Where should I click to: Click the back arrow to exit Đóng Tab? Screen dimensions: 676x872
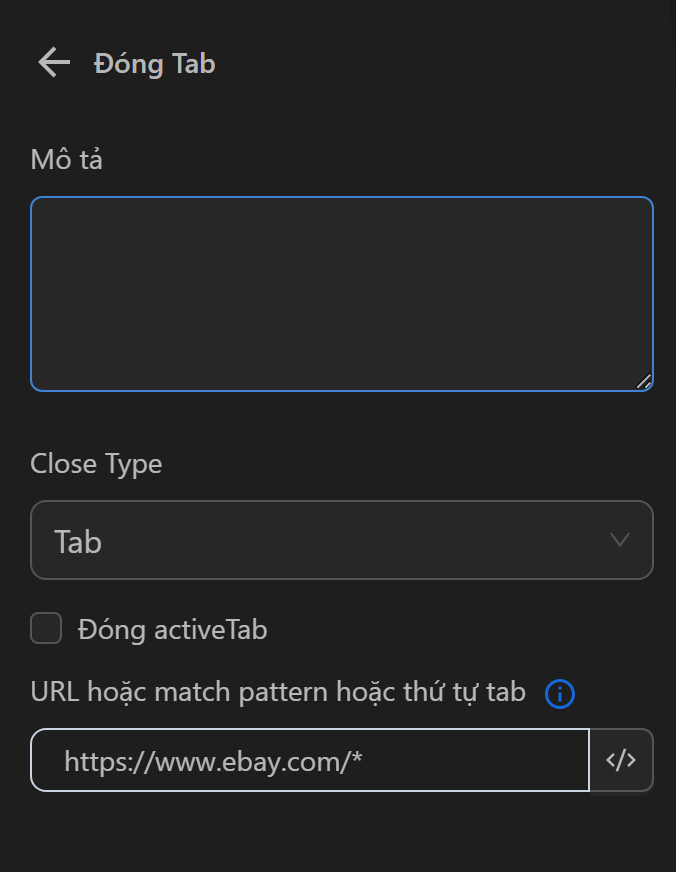(x=53, y=63)
